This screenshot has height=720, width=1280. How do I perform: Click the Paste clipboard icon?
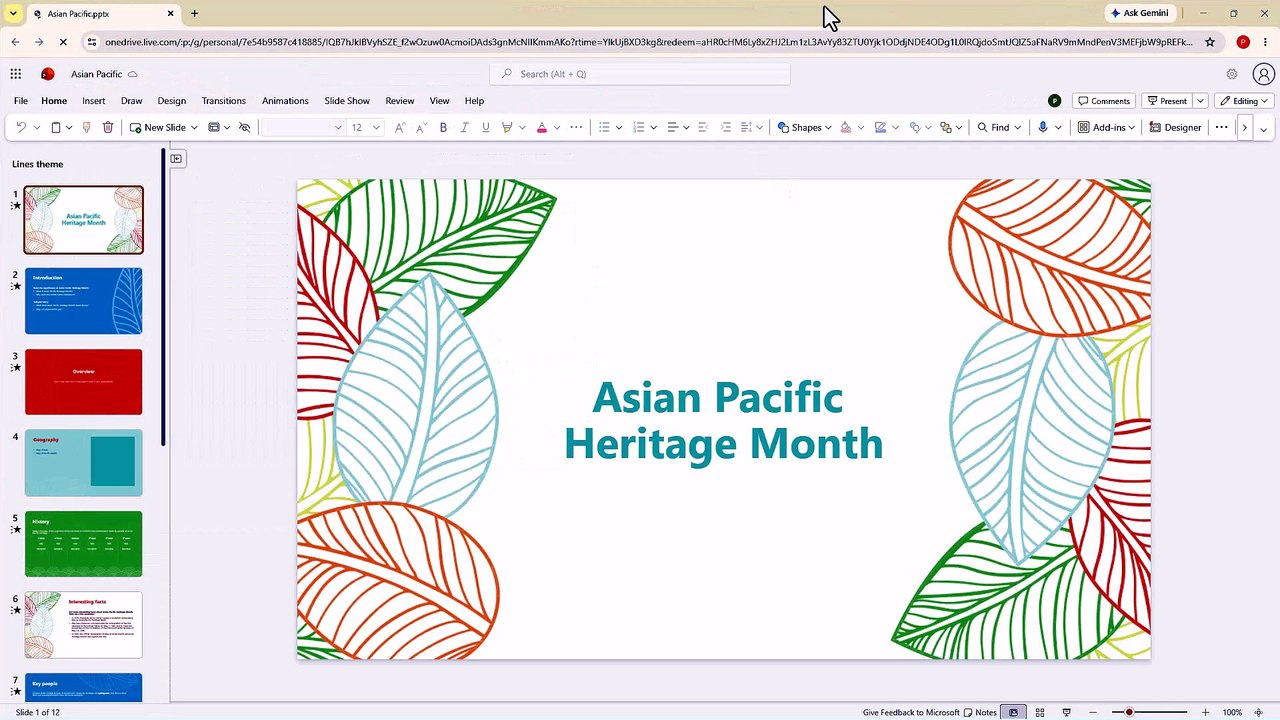tap(56, 128)
